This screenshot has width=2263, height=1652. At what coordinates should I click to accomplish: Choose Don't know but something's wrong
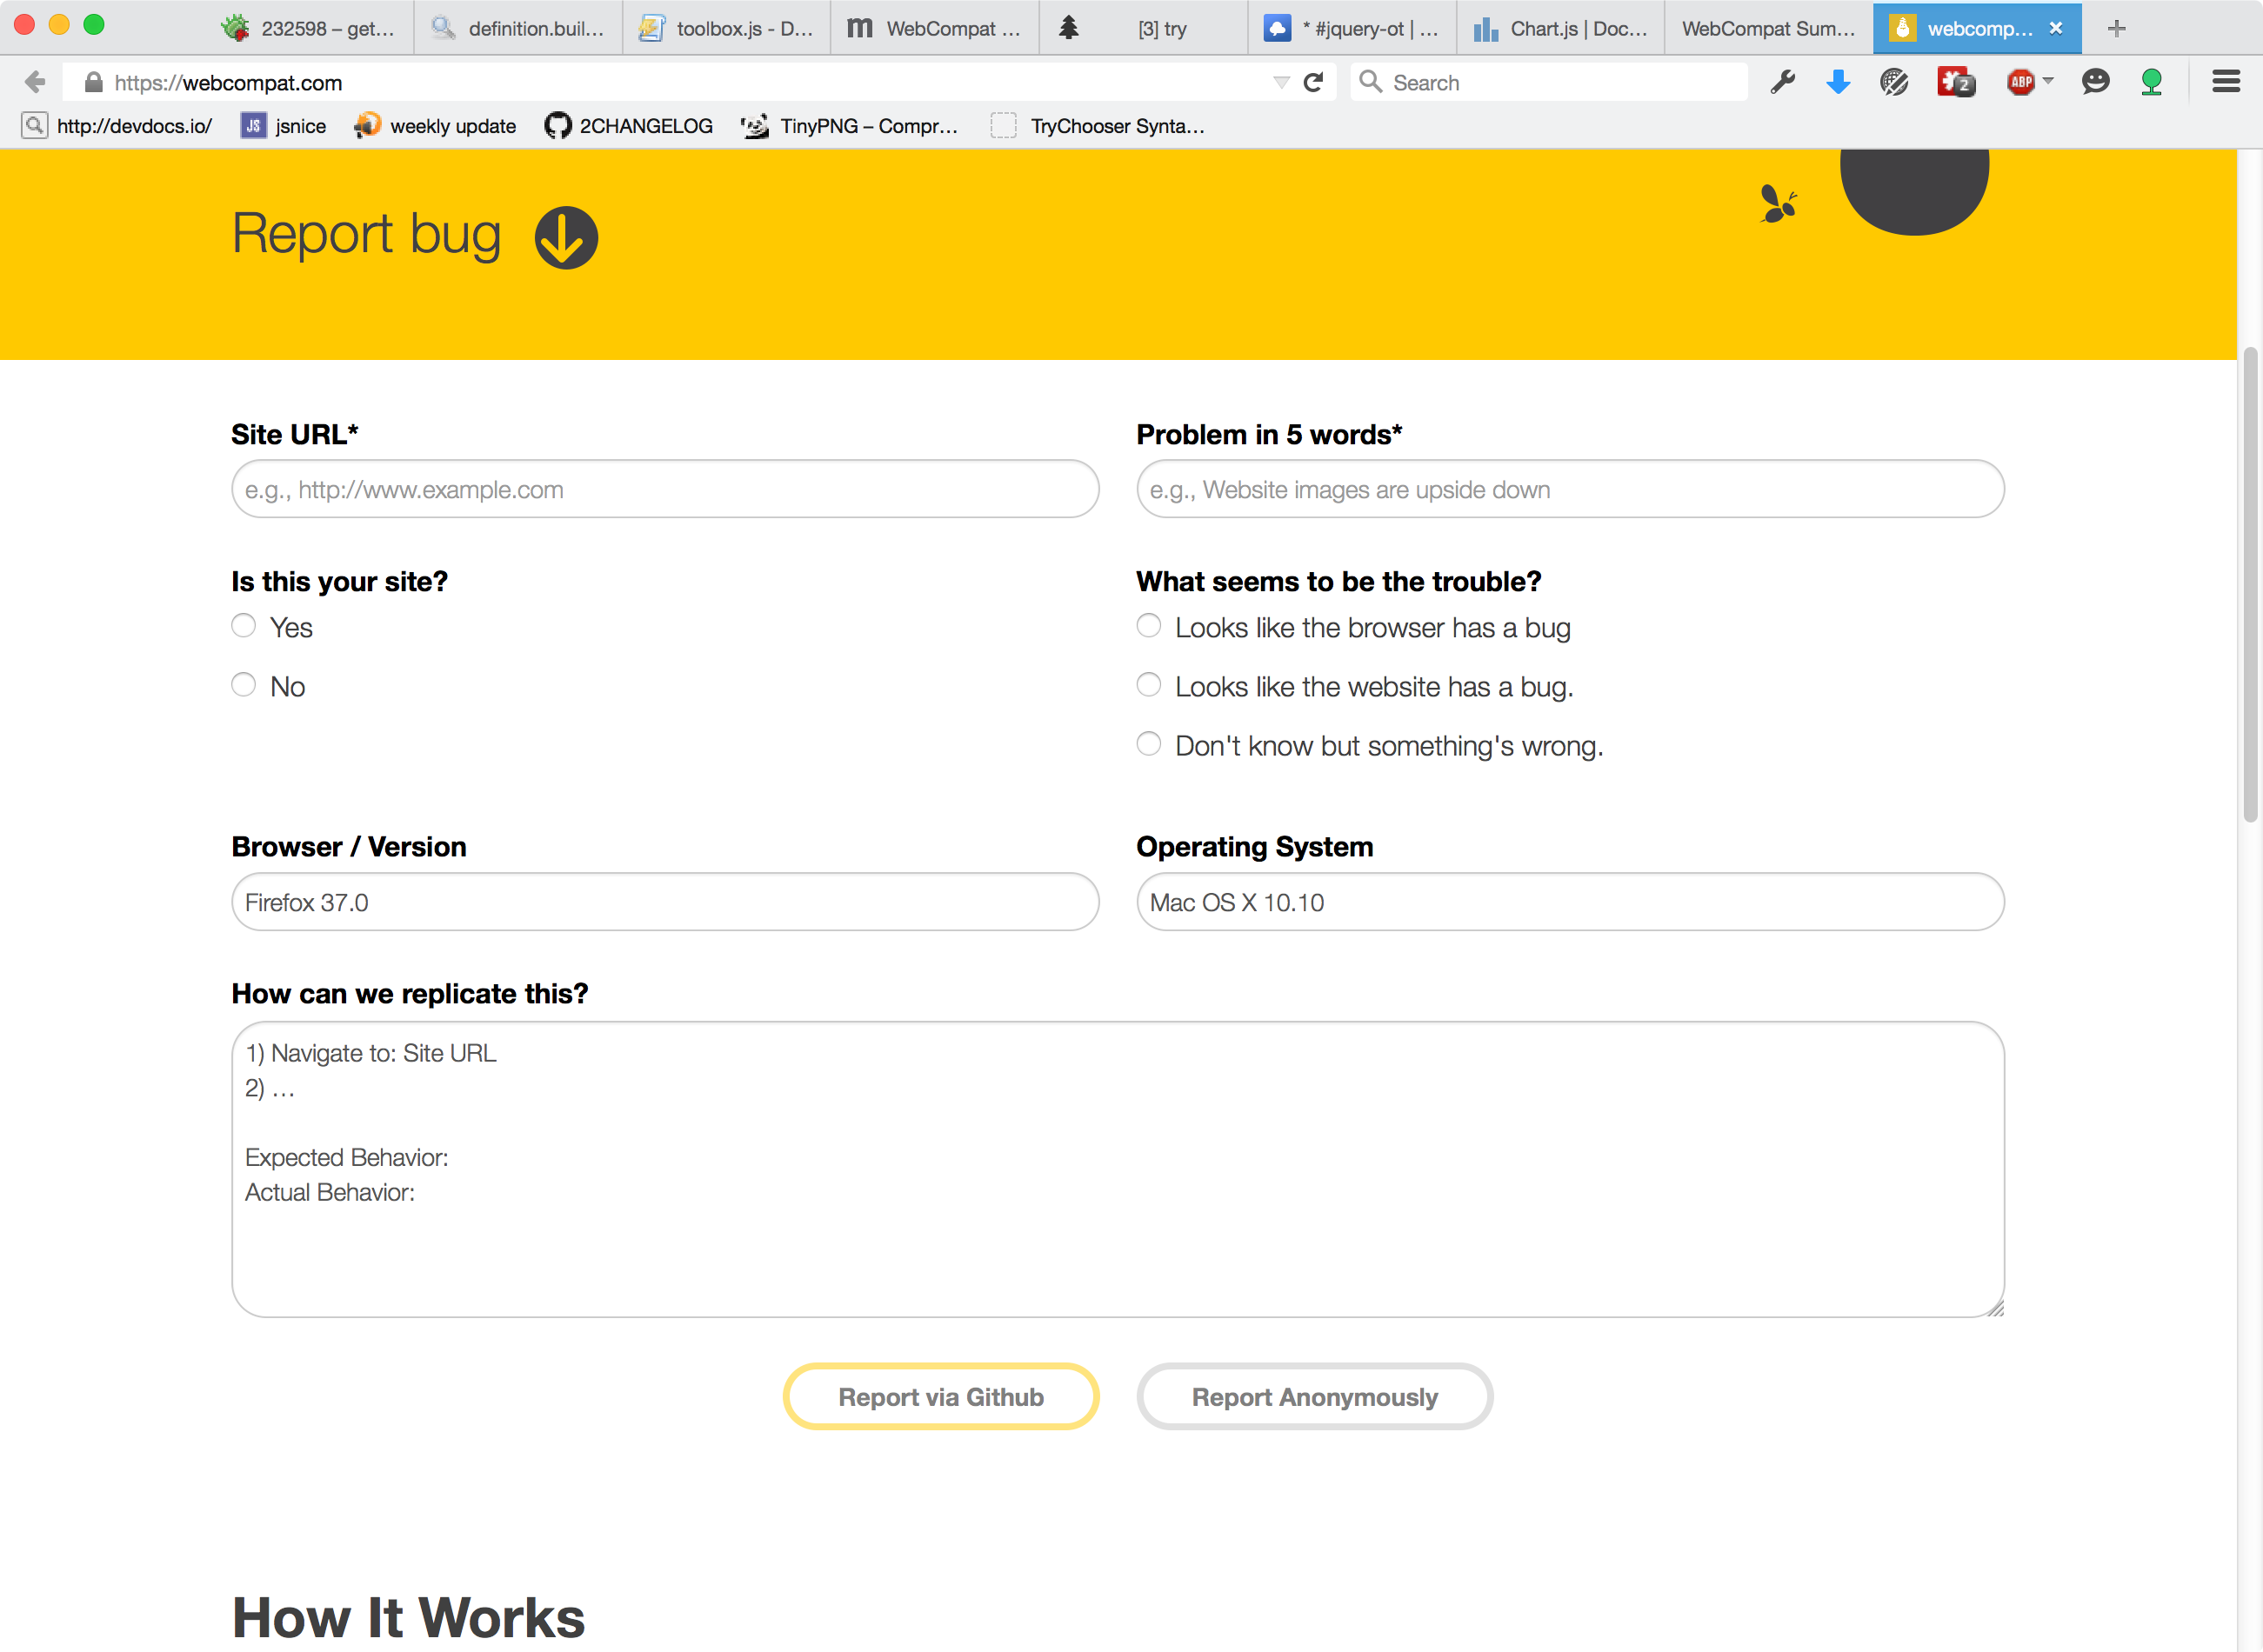point(1148,744)
